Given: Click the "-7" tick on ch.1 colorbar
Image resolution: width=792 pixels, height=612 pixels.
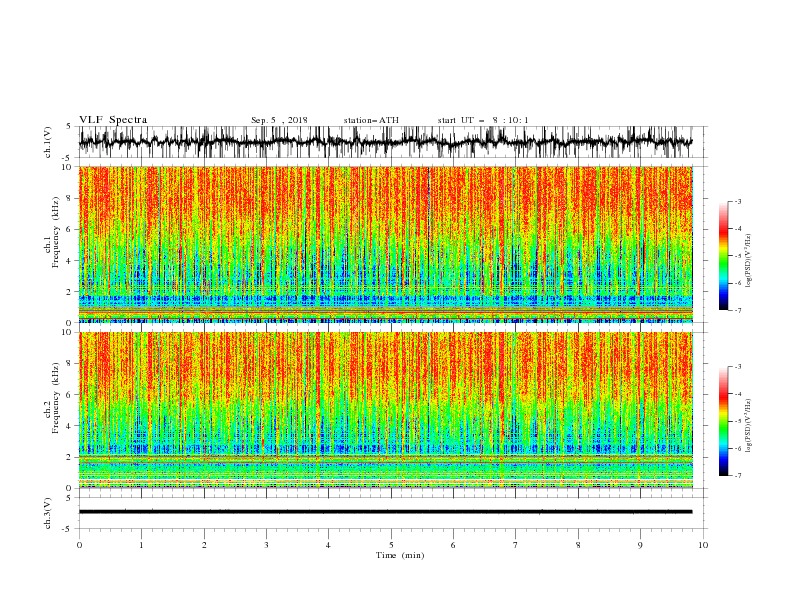Looking at the screenshot, I should coord(737,310).
